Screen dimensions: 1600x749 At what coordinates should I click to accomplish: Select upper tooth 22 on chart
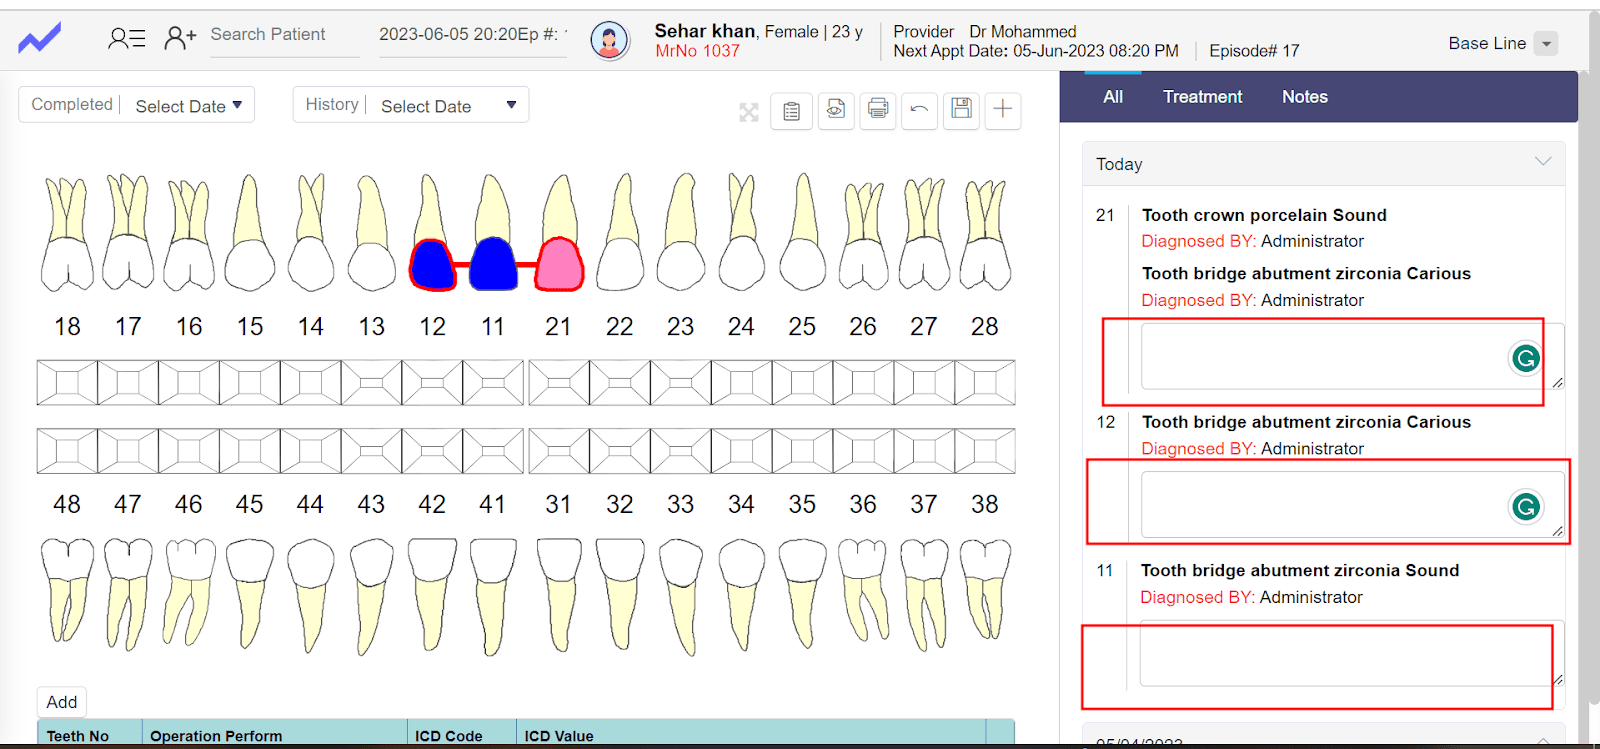tap(620, 233)
